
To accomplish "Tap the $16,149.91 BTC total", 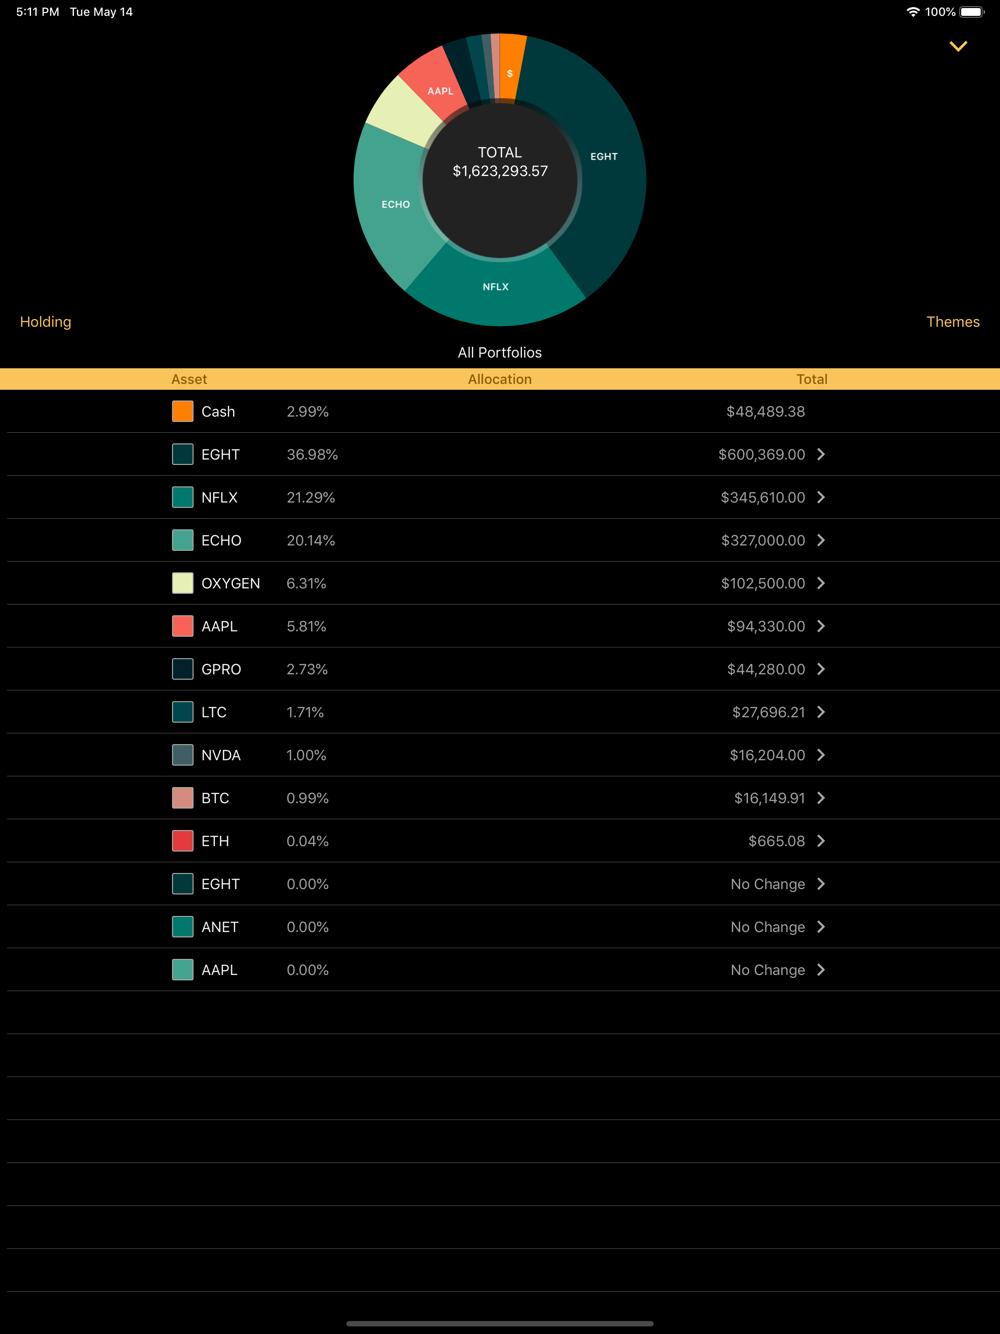I will click(x=770, y=798).
